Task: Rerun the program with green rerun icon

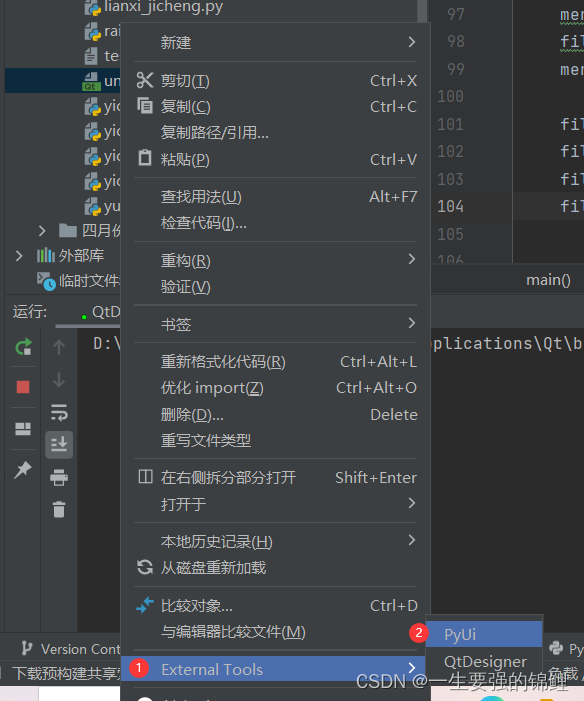Action: point(23,346)
